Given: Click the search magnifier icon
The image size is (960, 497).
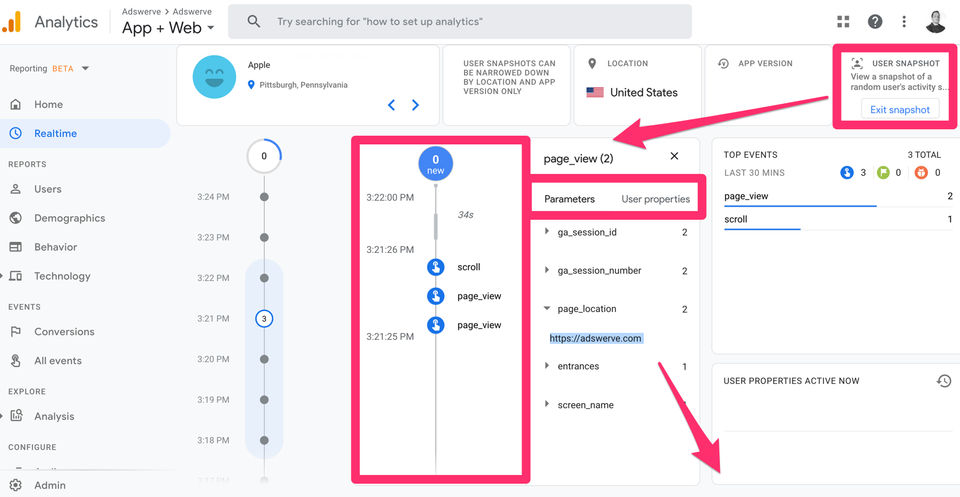Looking at the screenshot, I should pos(253,21).
